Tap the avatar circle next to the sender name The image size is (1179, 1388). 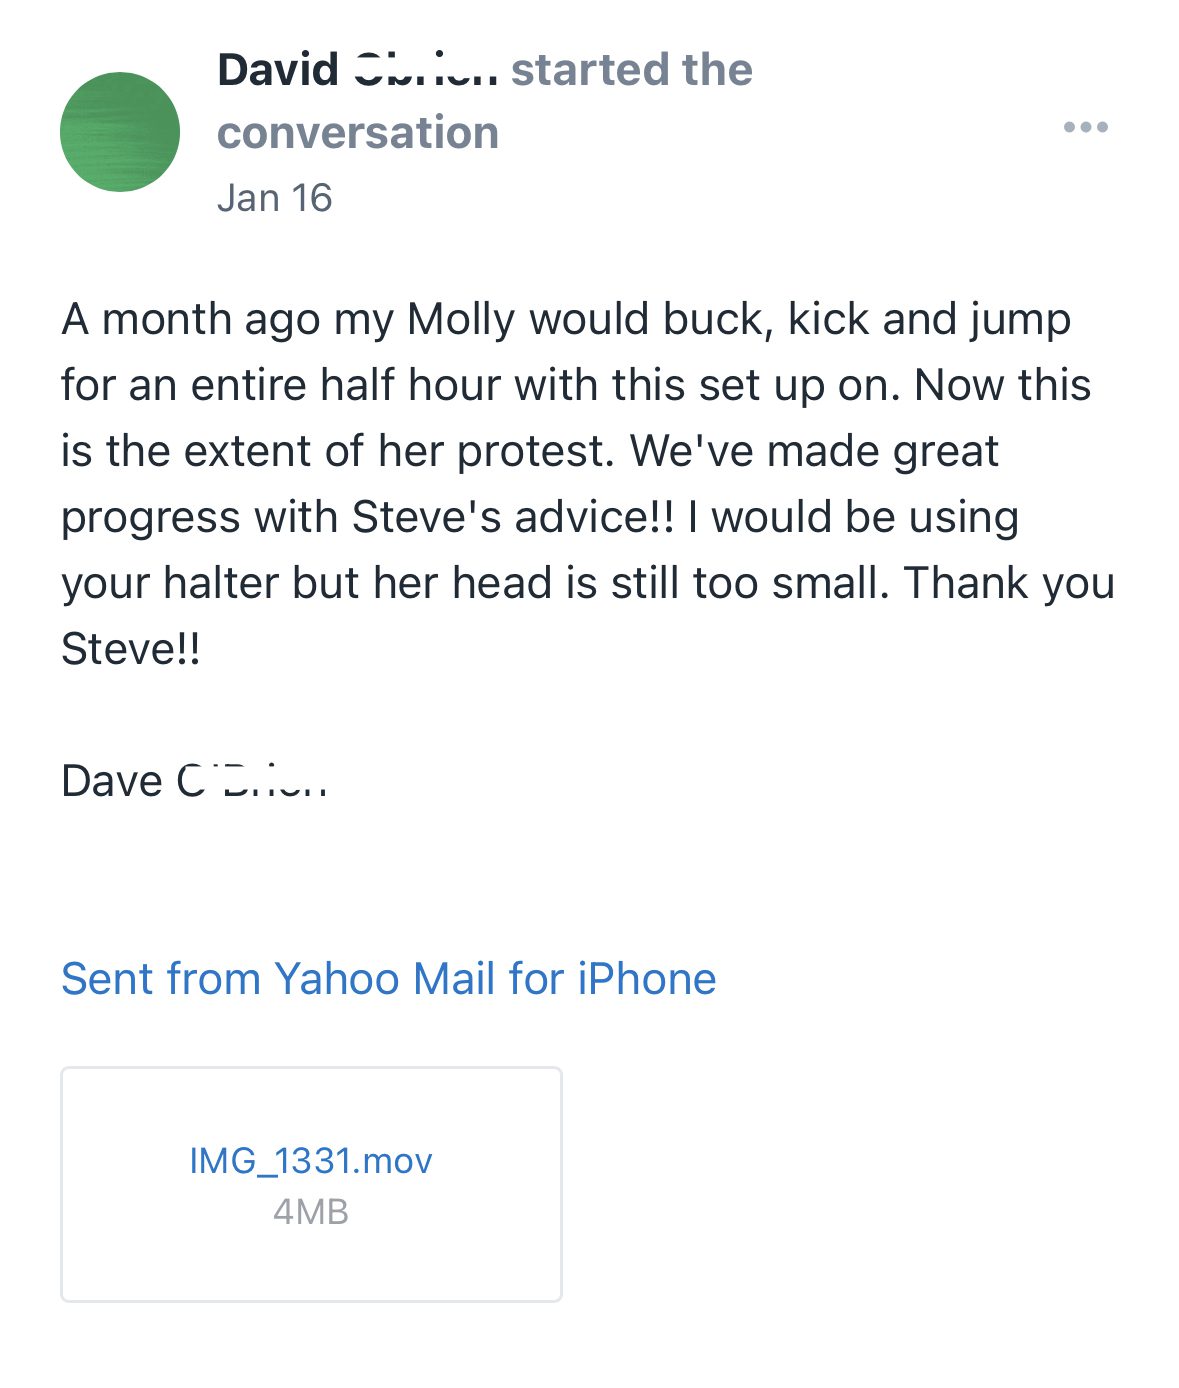click(x=122, y=132)
